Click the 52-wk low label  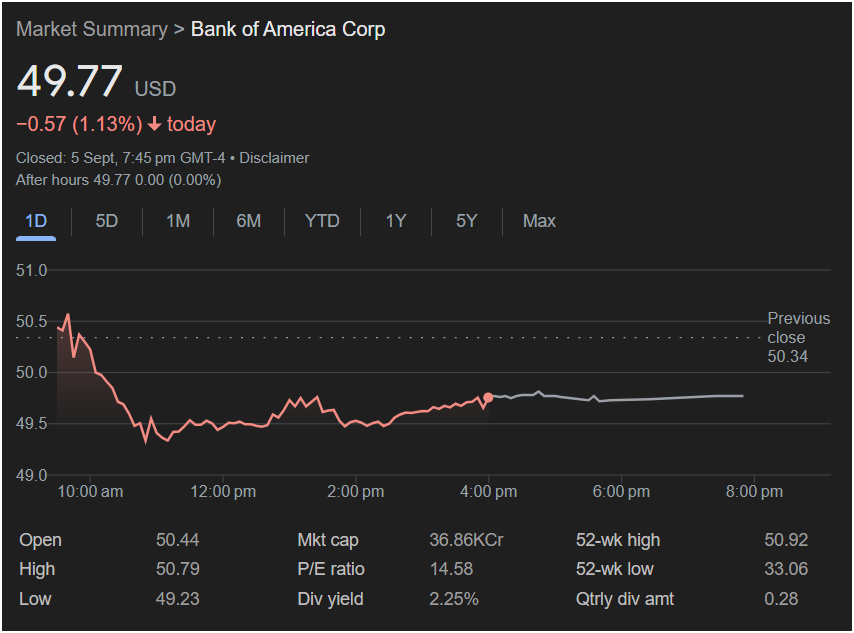pyautogui.click(x=614, y=569)
